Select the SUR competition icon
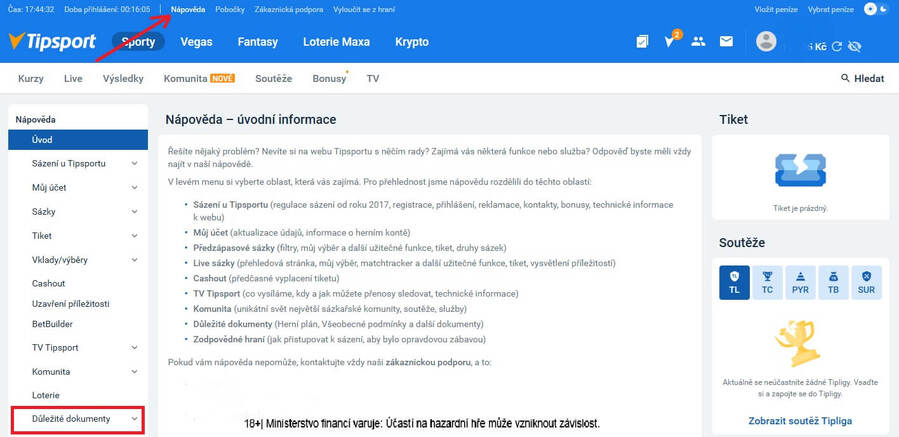The height and width of the screenshot is (437, 899). coord(867,283)
